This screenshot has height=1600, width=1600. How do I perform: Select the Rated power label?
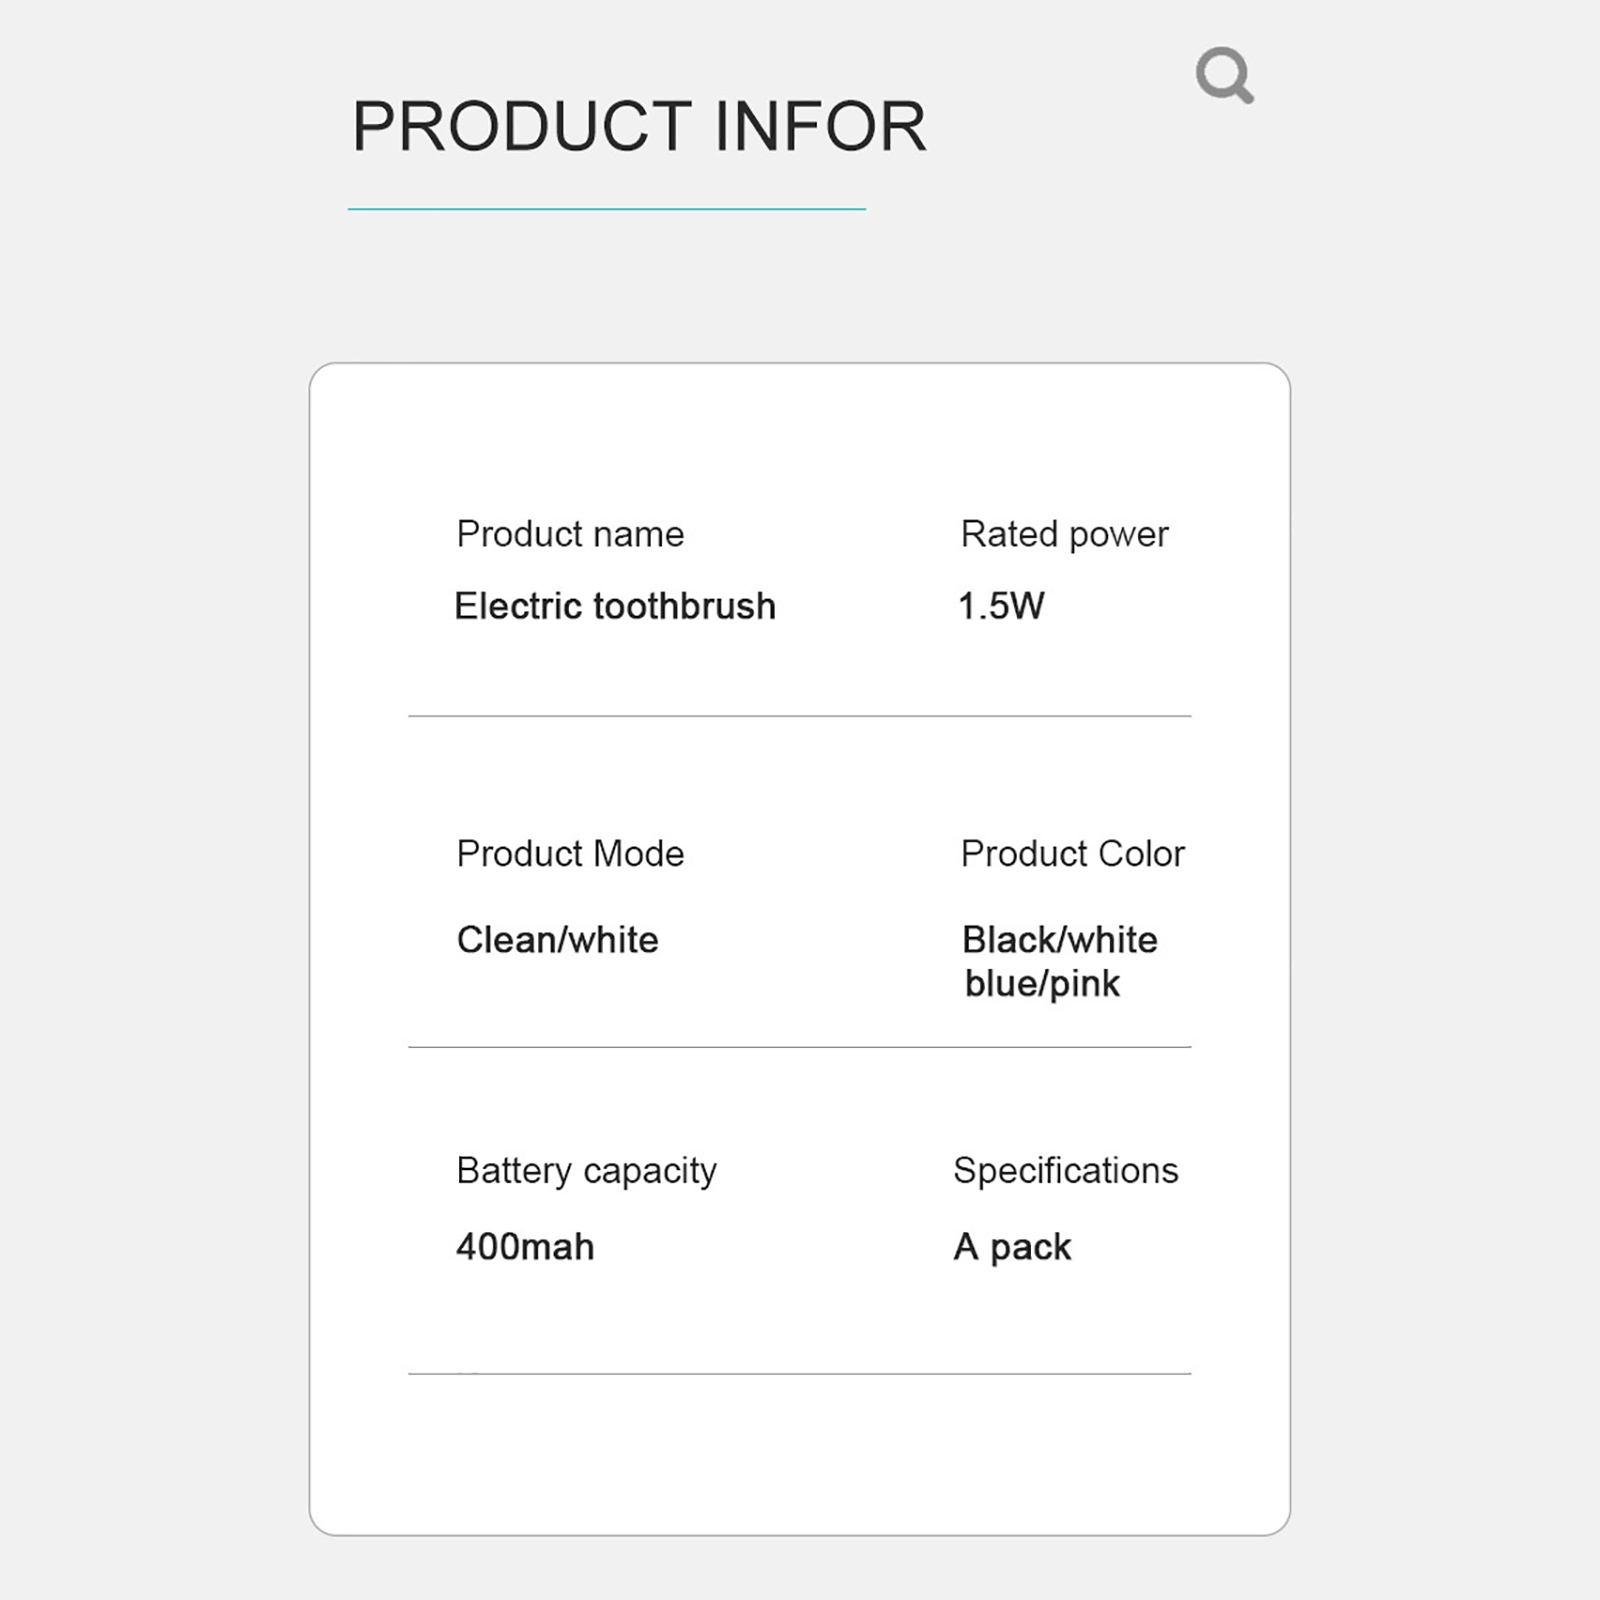(x=1064, y=534)
